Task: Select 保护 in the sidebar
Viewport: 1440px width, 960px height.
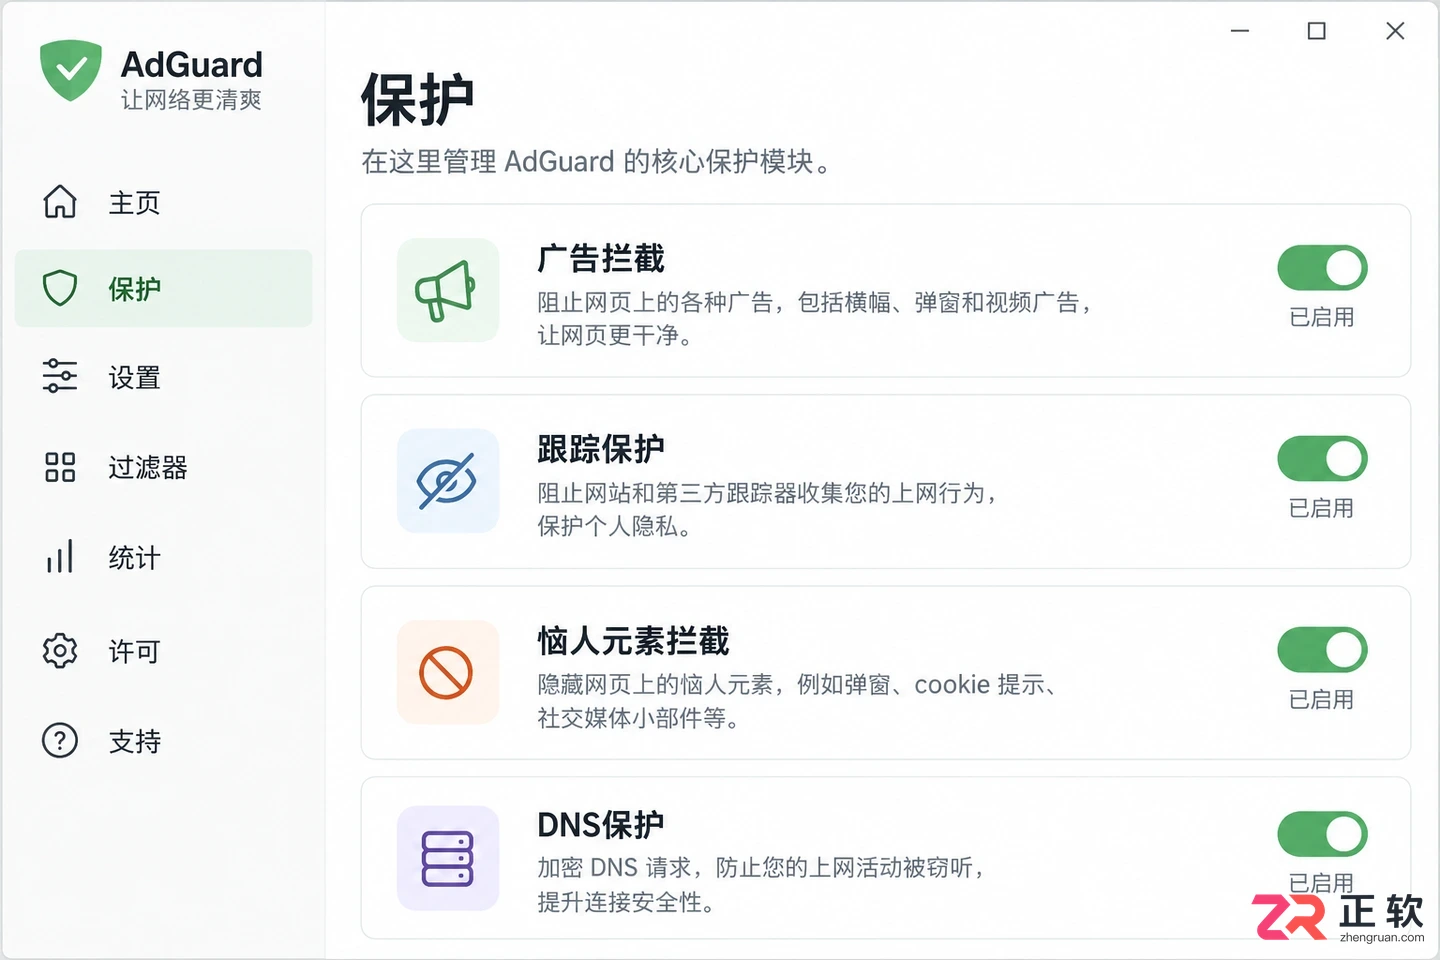Action: coord(164,288)
